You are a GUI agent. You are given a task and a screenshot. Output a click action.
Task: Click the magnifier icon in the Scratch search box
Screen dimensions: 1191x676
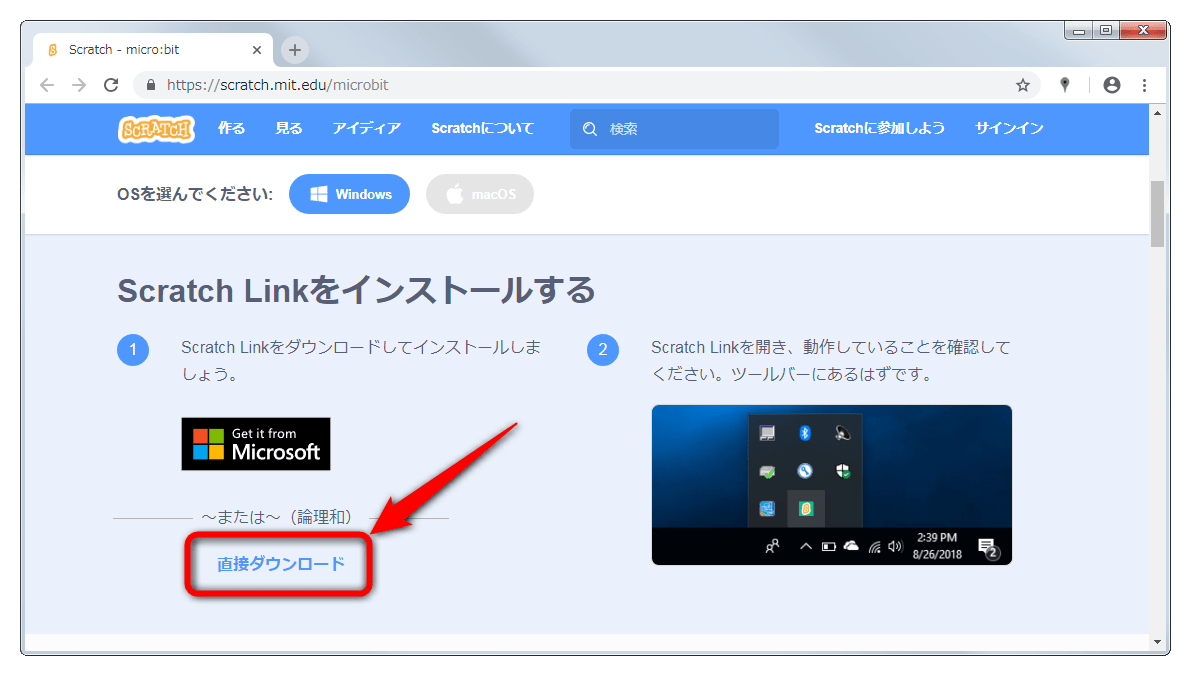coord(590,129)
